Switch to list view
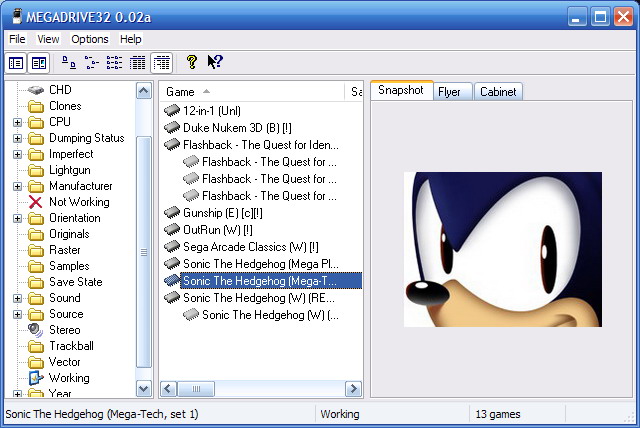Viewport: 640px width, 428px height. (114, 63)
